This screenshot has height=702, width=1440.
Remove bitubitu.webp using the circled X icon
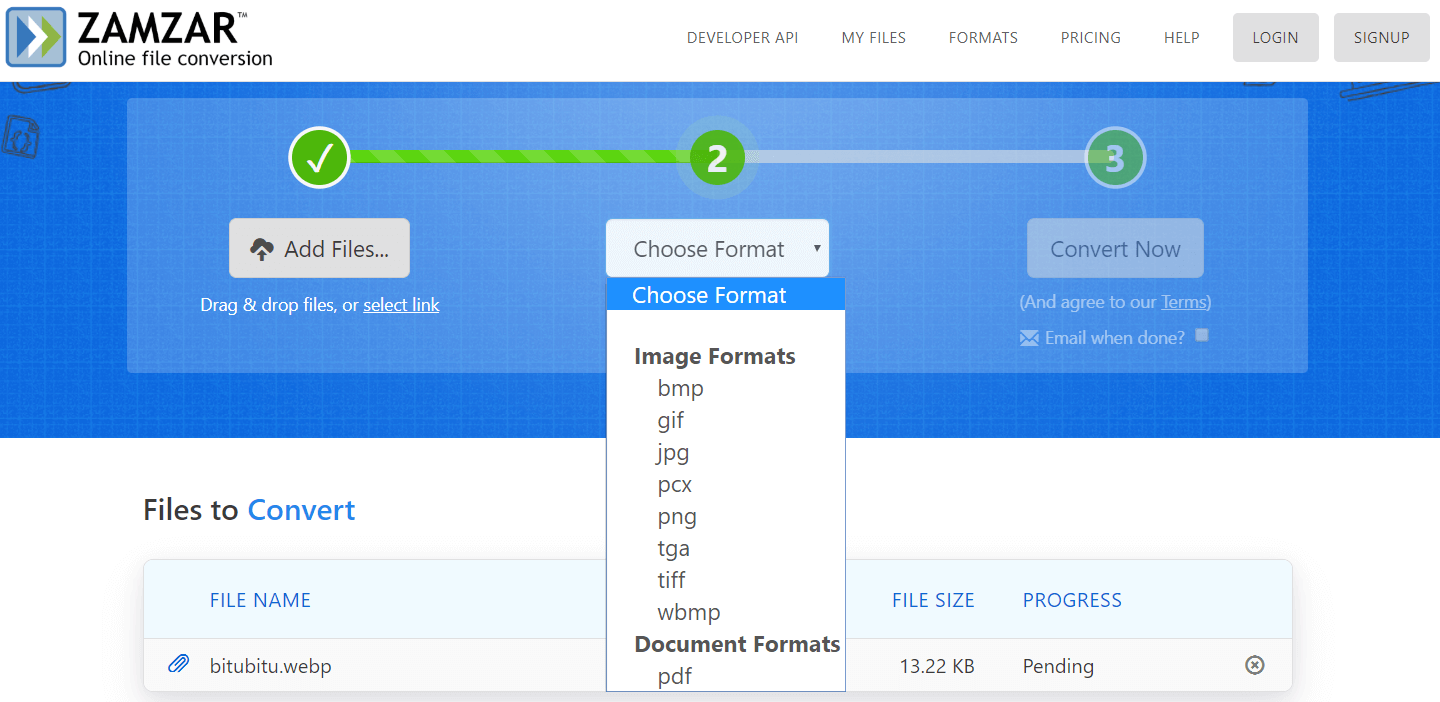coord(1255,665)
